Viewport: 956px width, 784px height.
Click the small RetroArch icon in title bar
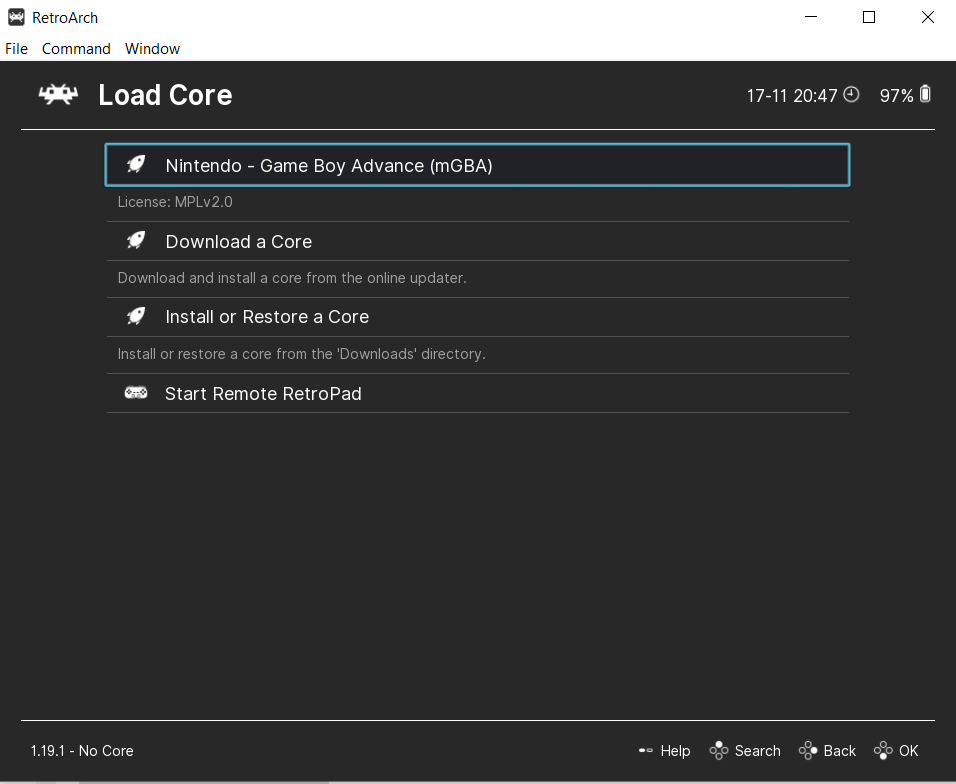16,17
